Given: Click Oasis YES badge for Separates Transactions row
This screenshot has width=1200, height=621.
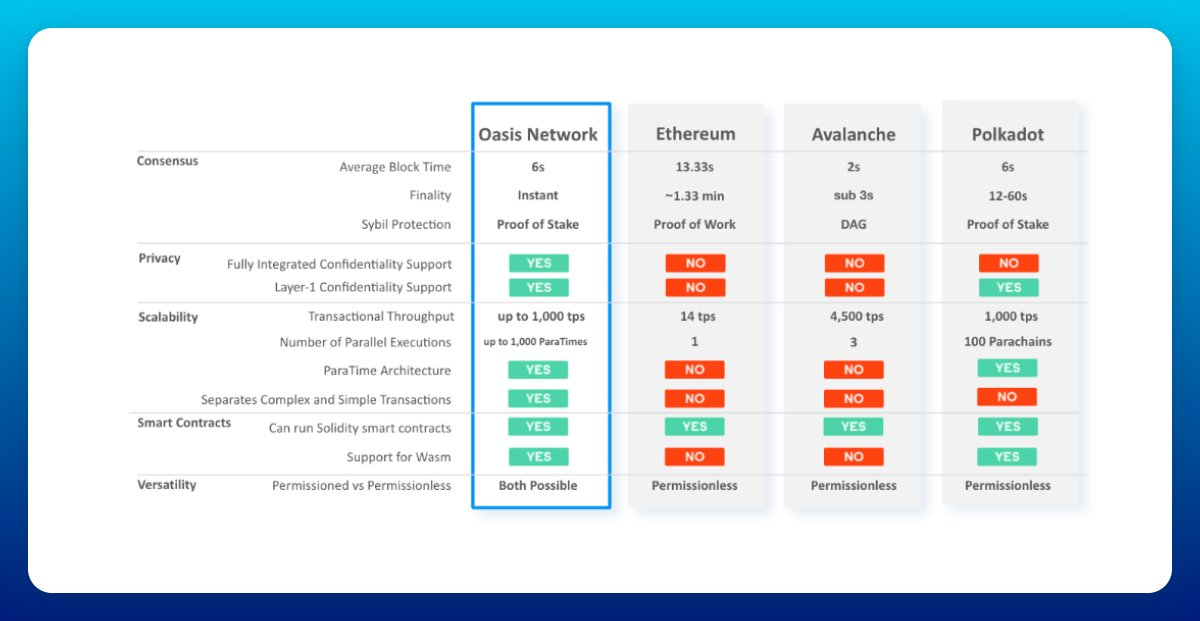Looking at the screenshot, I should point(538,398).
